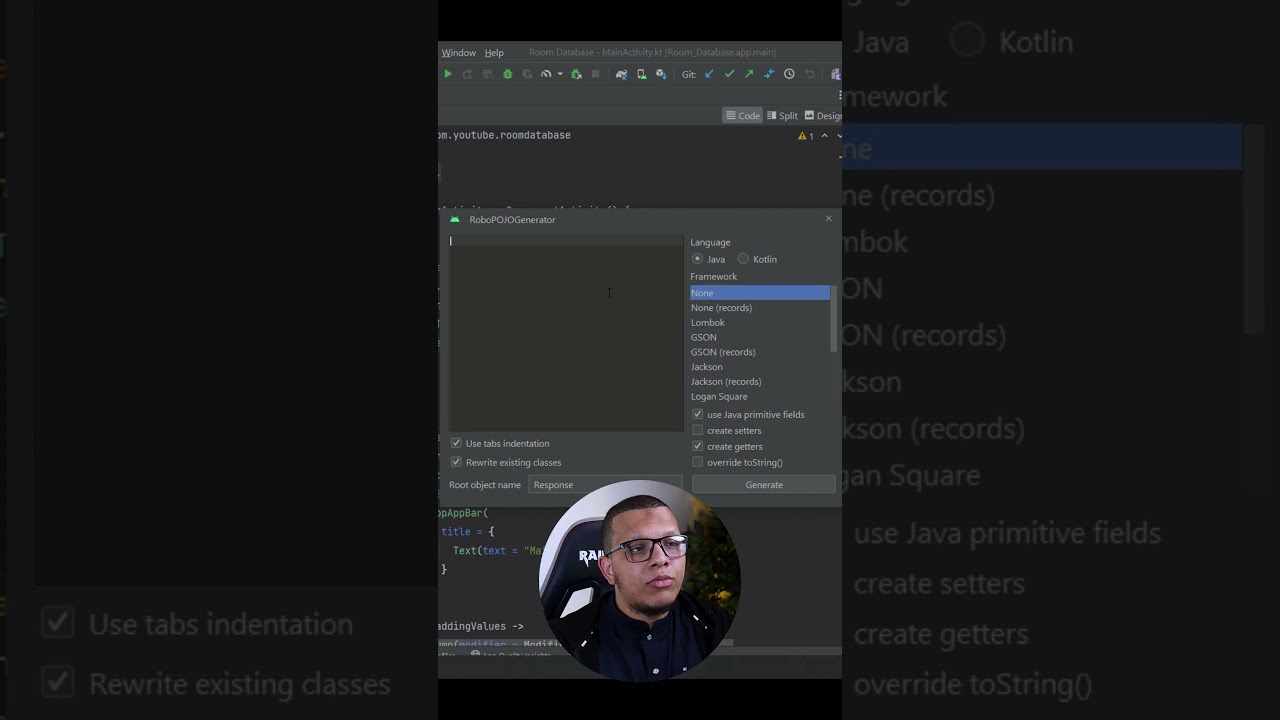Viewport: 1280px width, 720px height.
Task: Click the Apply Code Changes icon
Action: [488, 74]
